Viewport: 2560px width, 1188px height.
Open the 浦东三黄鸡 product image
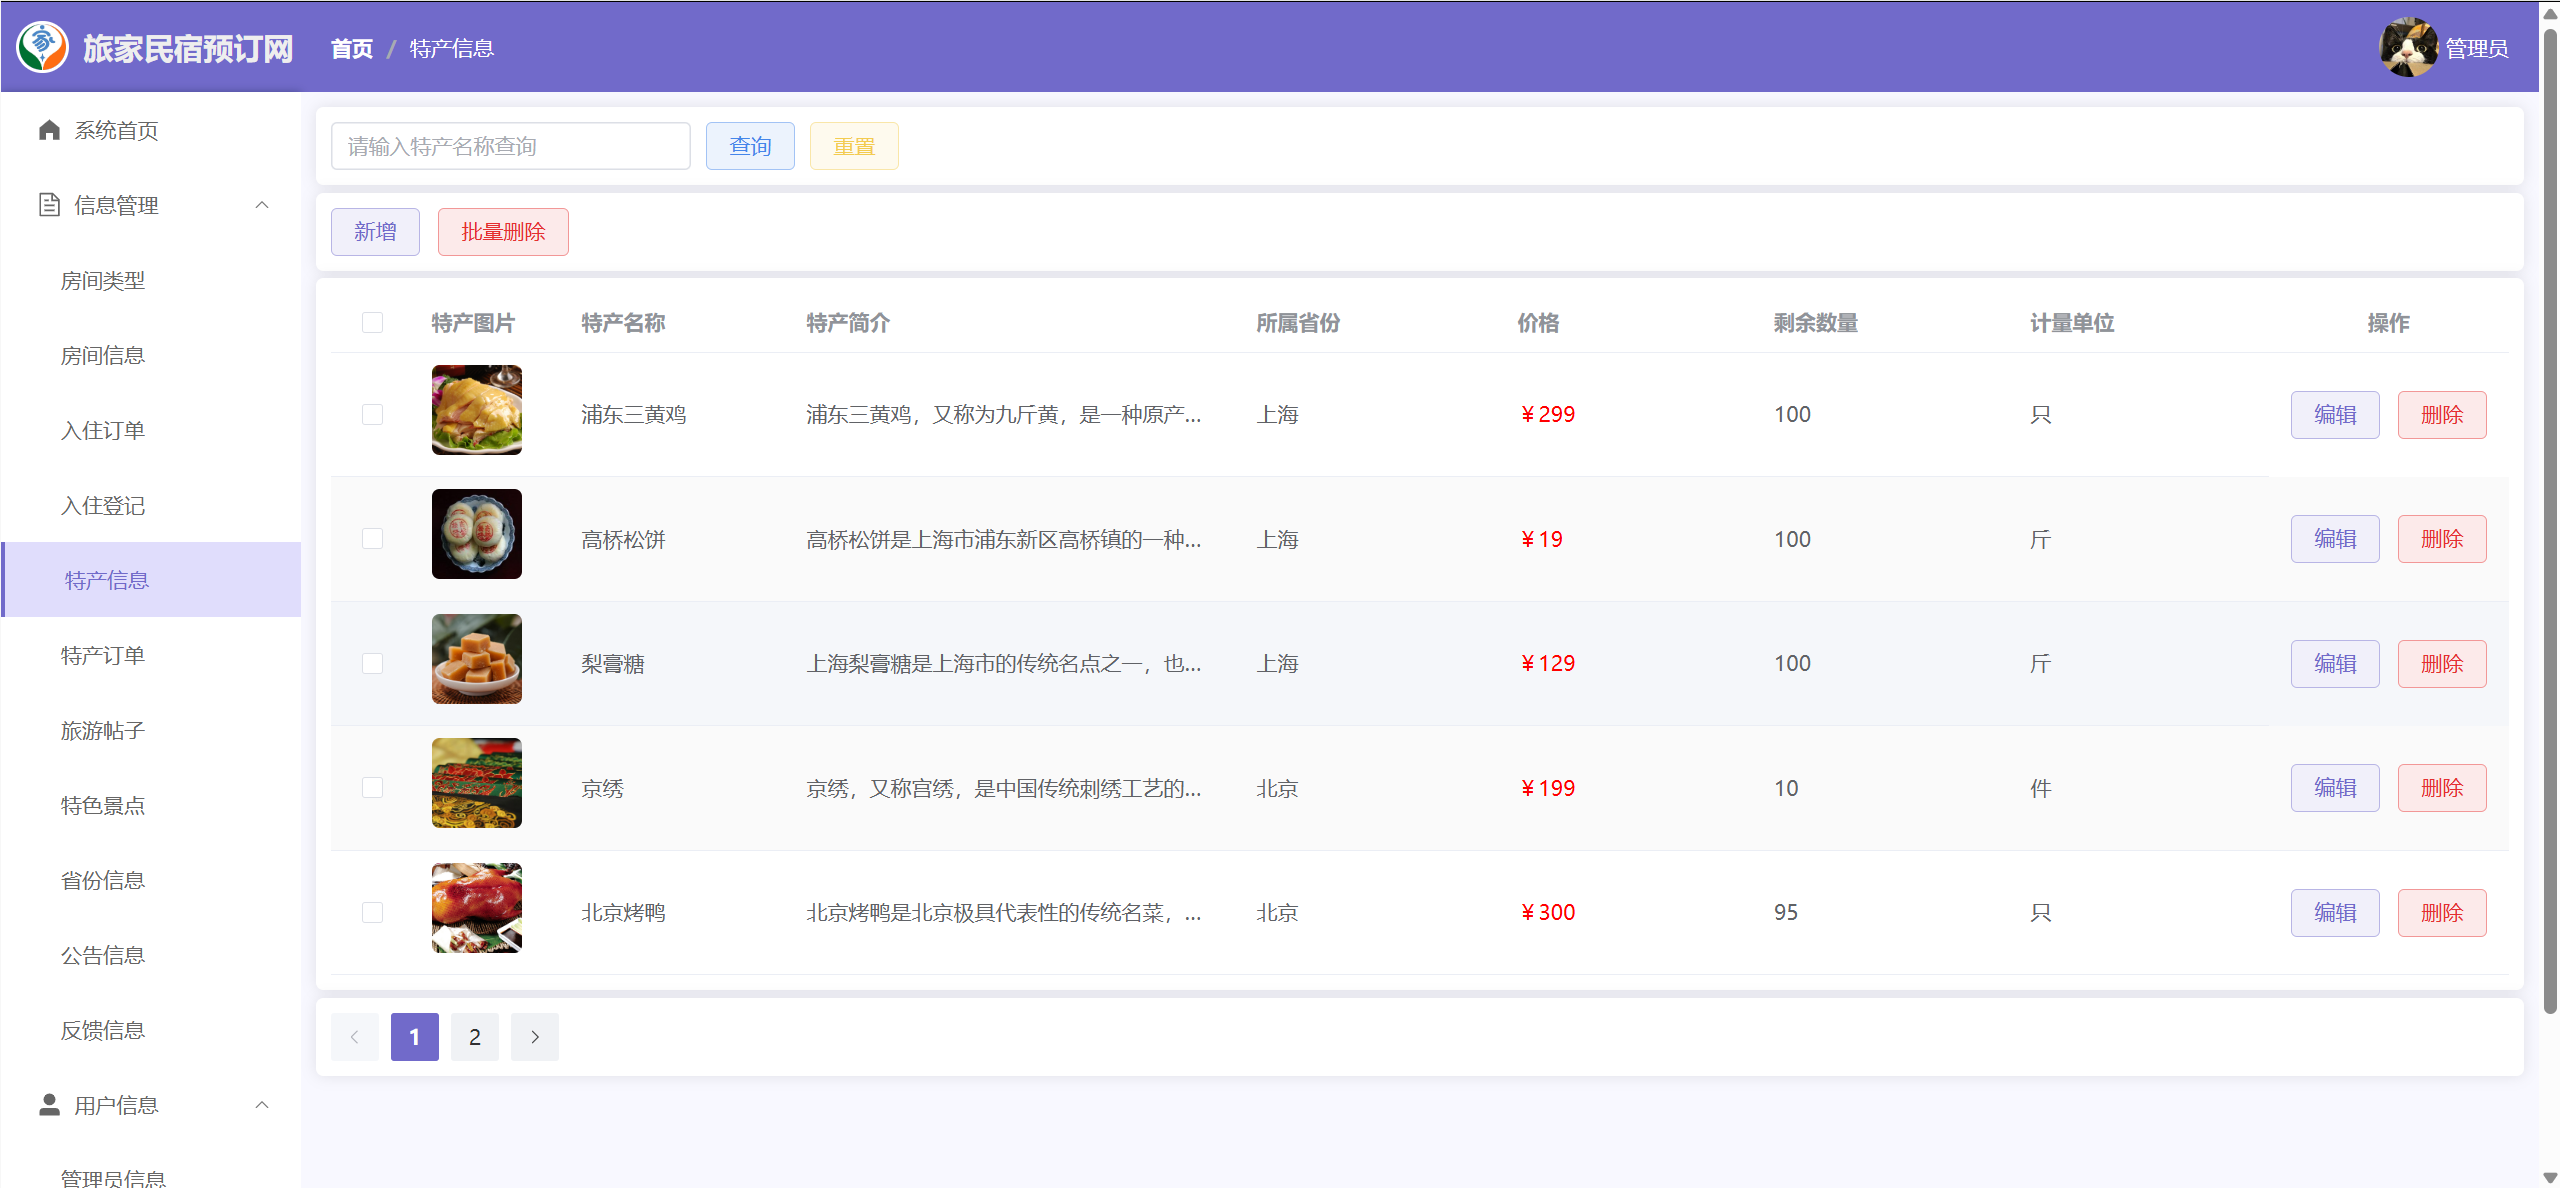tap(476, 410)
